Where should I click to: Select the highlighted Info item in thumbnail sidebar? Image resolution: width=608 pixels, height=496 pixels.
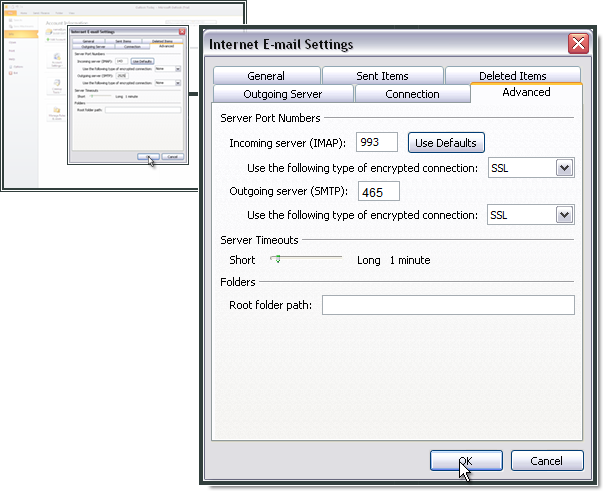(x=21, y=34)
